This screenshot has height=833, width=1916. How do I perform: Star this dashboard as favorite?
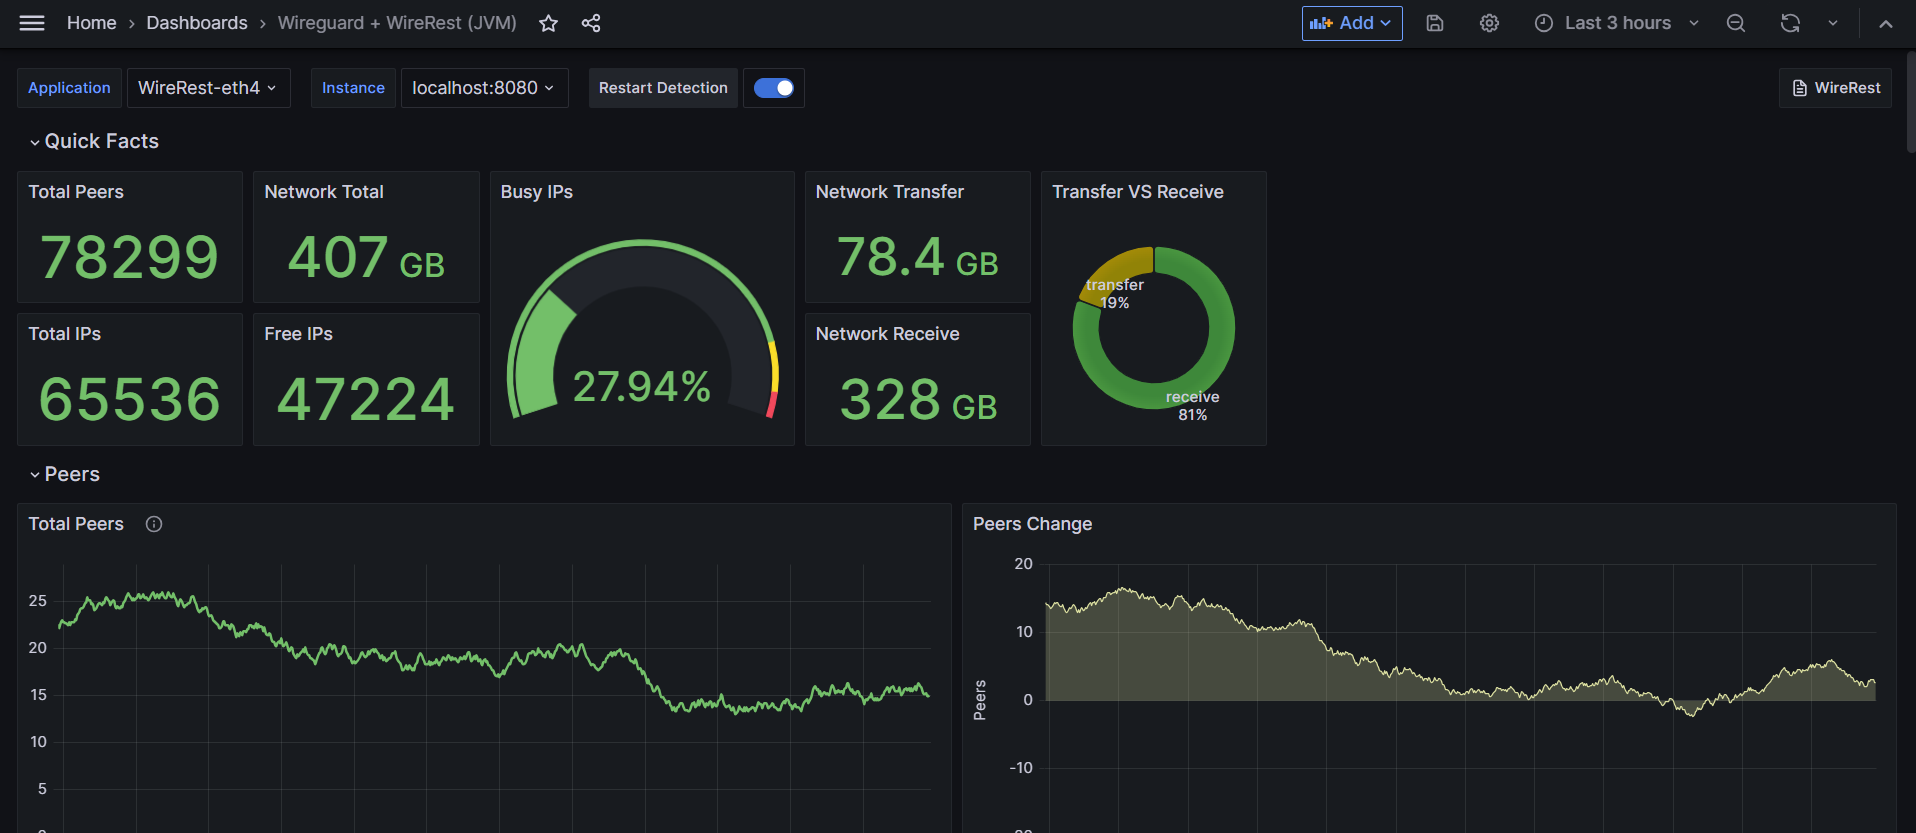pos(548,23)
